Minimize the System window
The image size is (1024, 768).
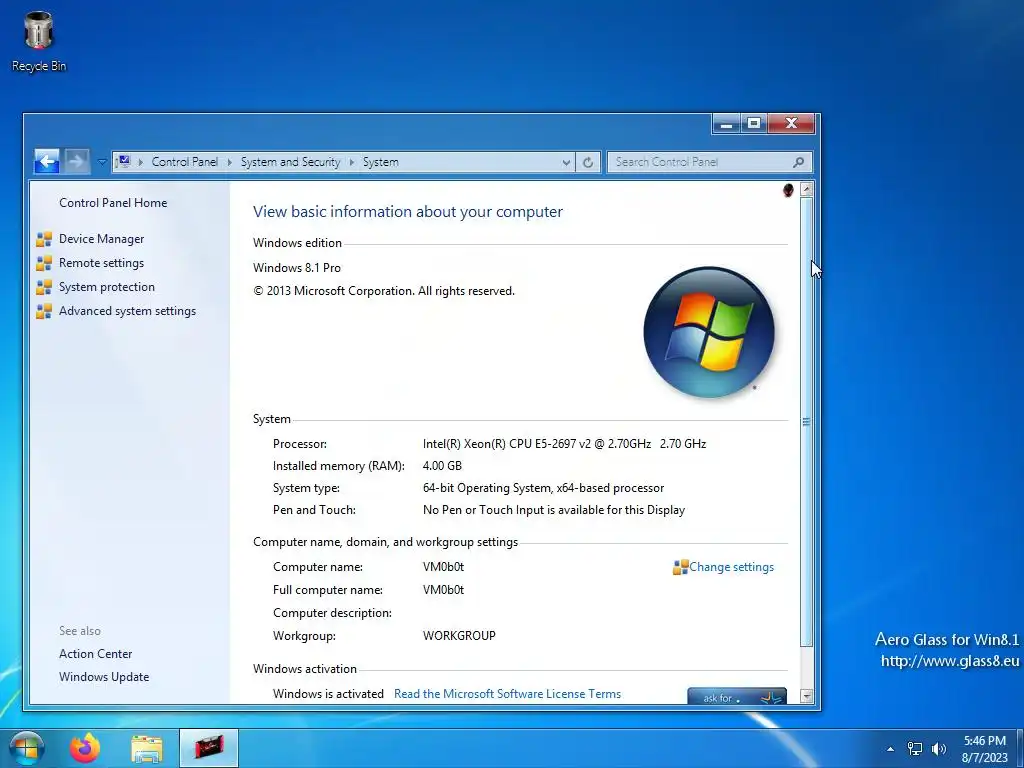726,123
